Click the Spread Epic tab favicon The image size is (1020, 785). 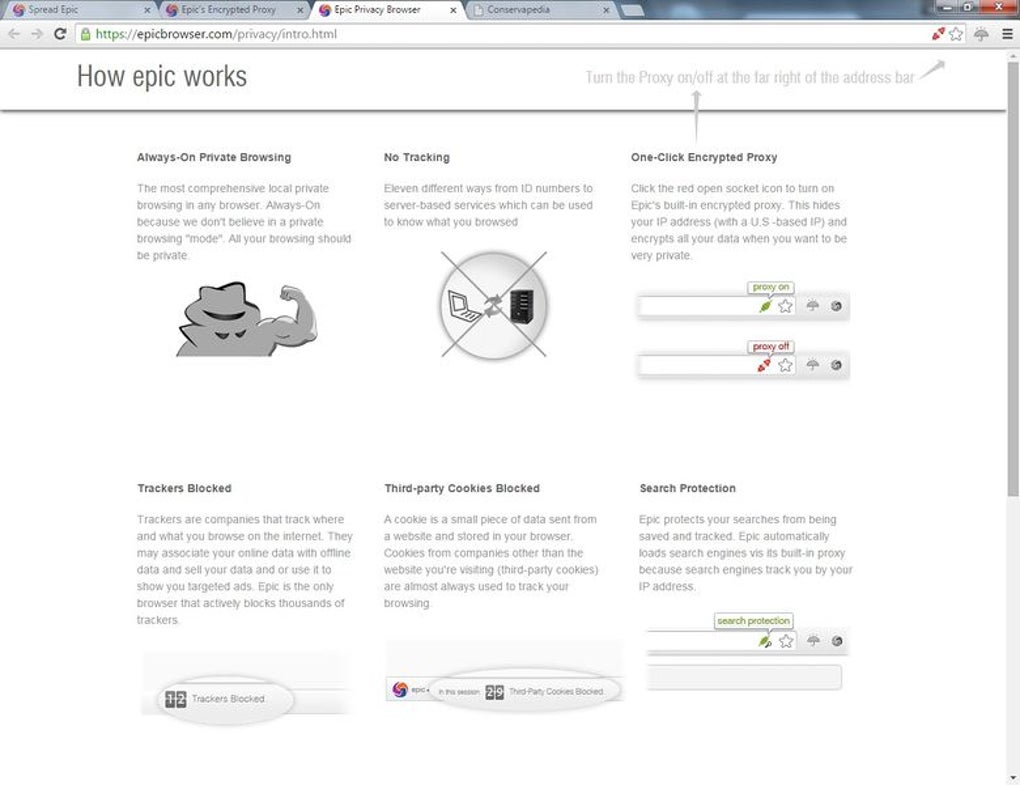click(x=18, y=10)
